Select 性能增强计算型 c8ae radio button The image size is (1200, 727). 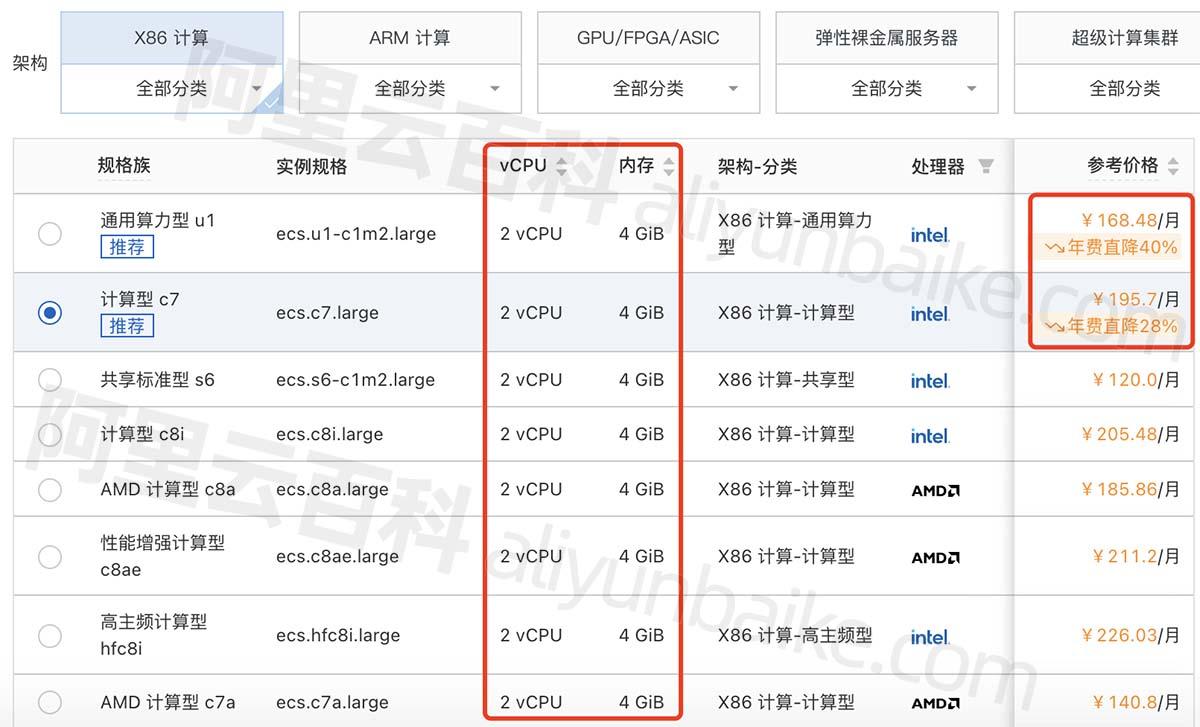[x=50, y=557]
